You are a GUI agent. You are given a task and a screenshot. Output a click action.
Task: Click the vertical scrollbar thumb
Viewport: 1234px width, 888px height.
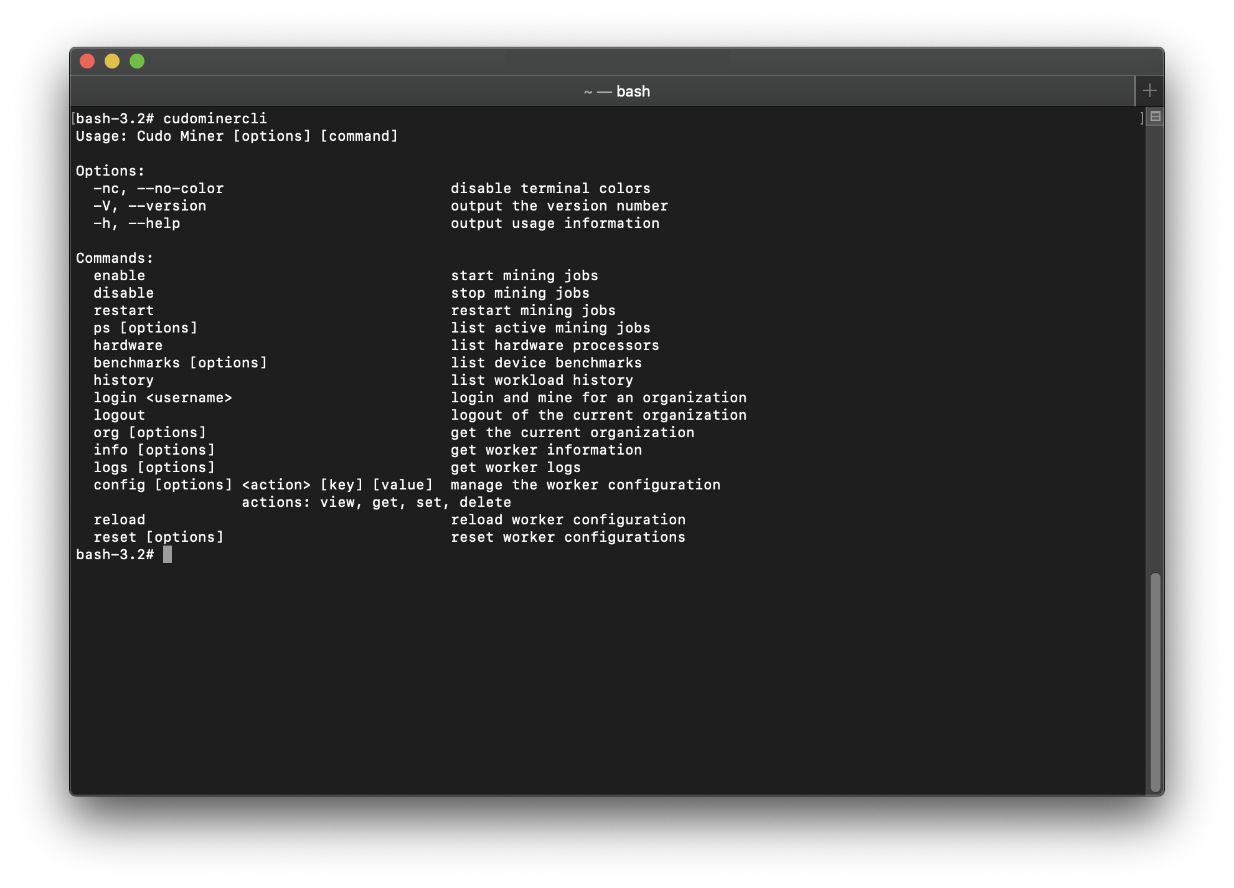point(1155,682)
